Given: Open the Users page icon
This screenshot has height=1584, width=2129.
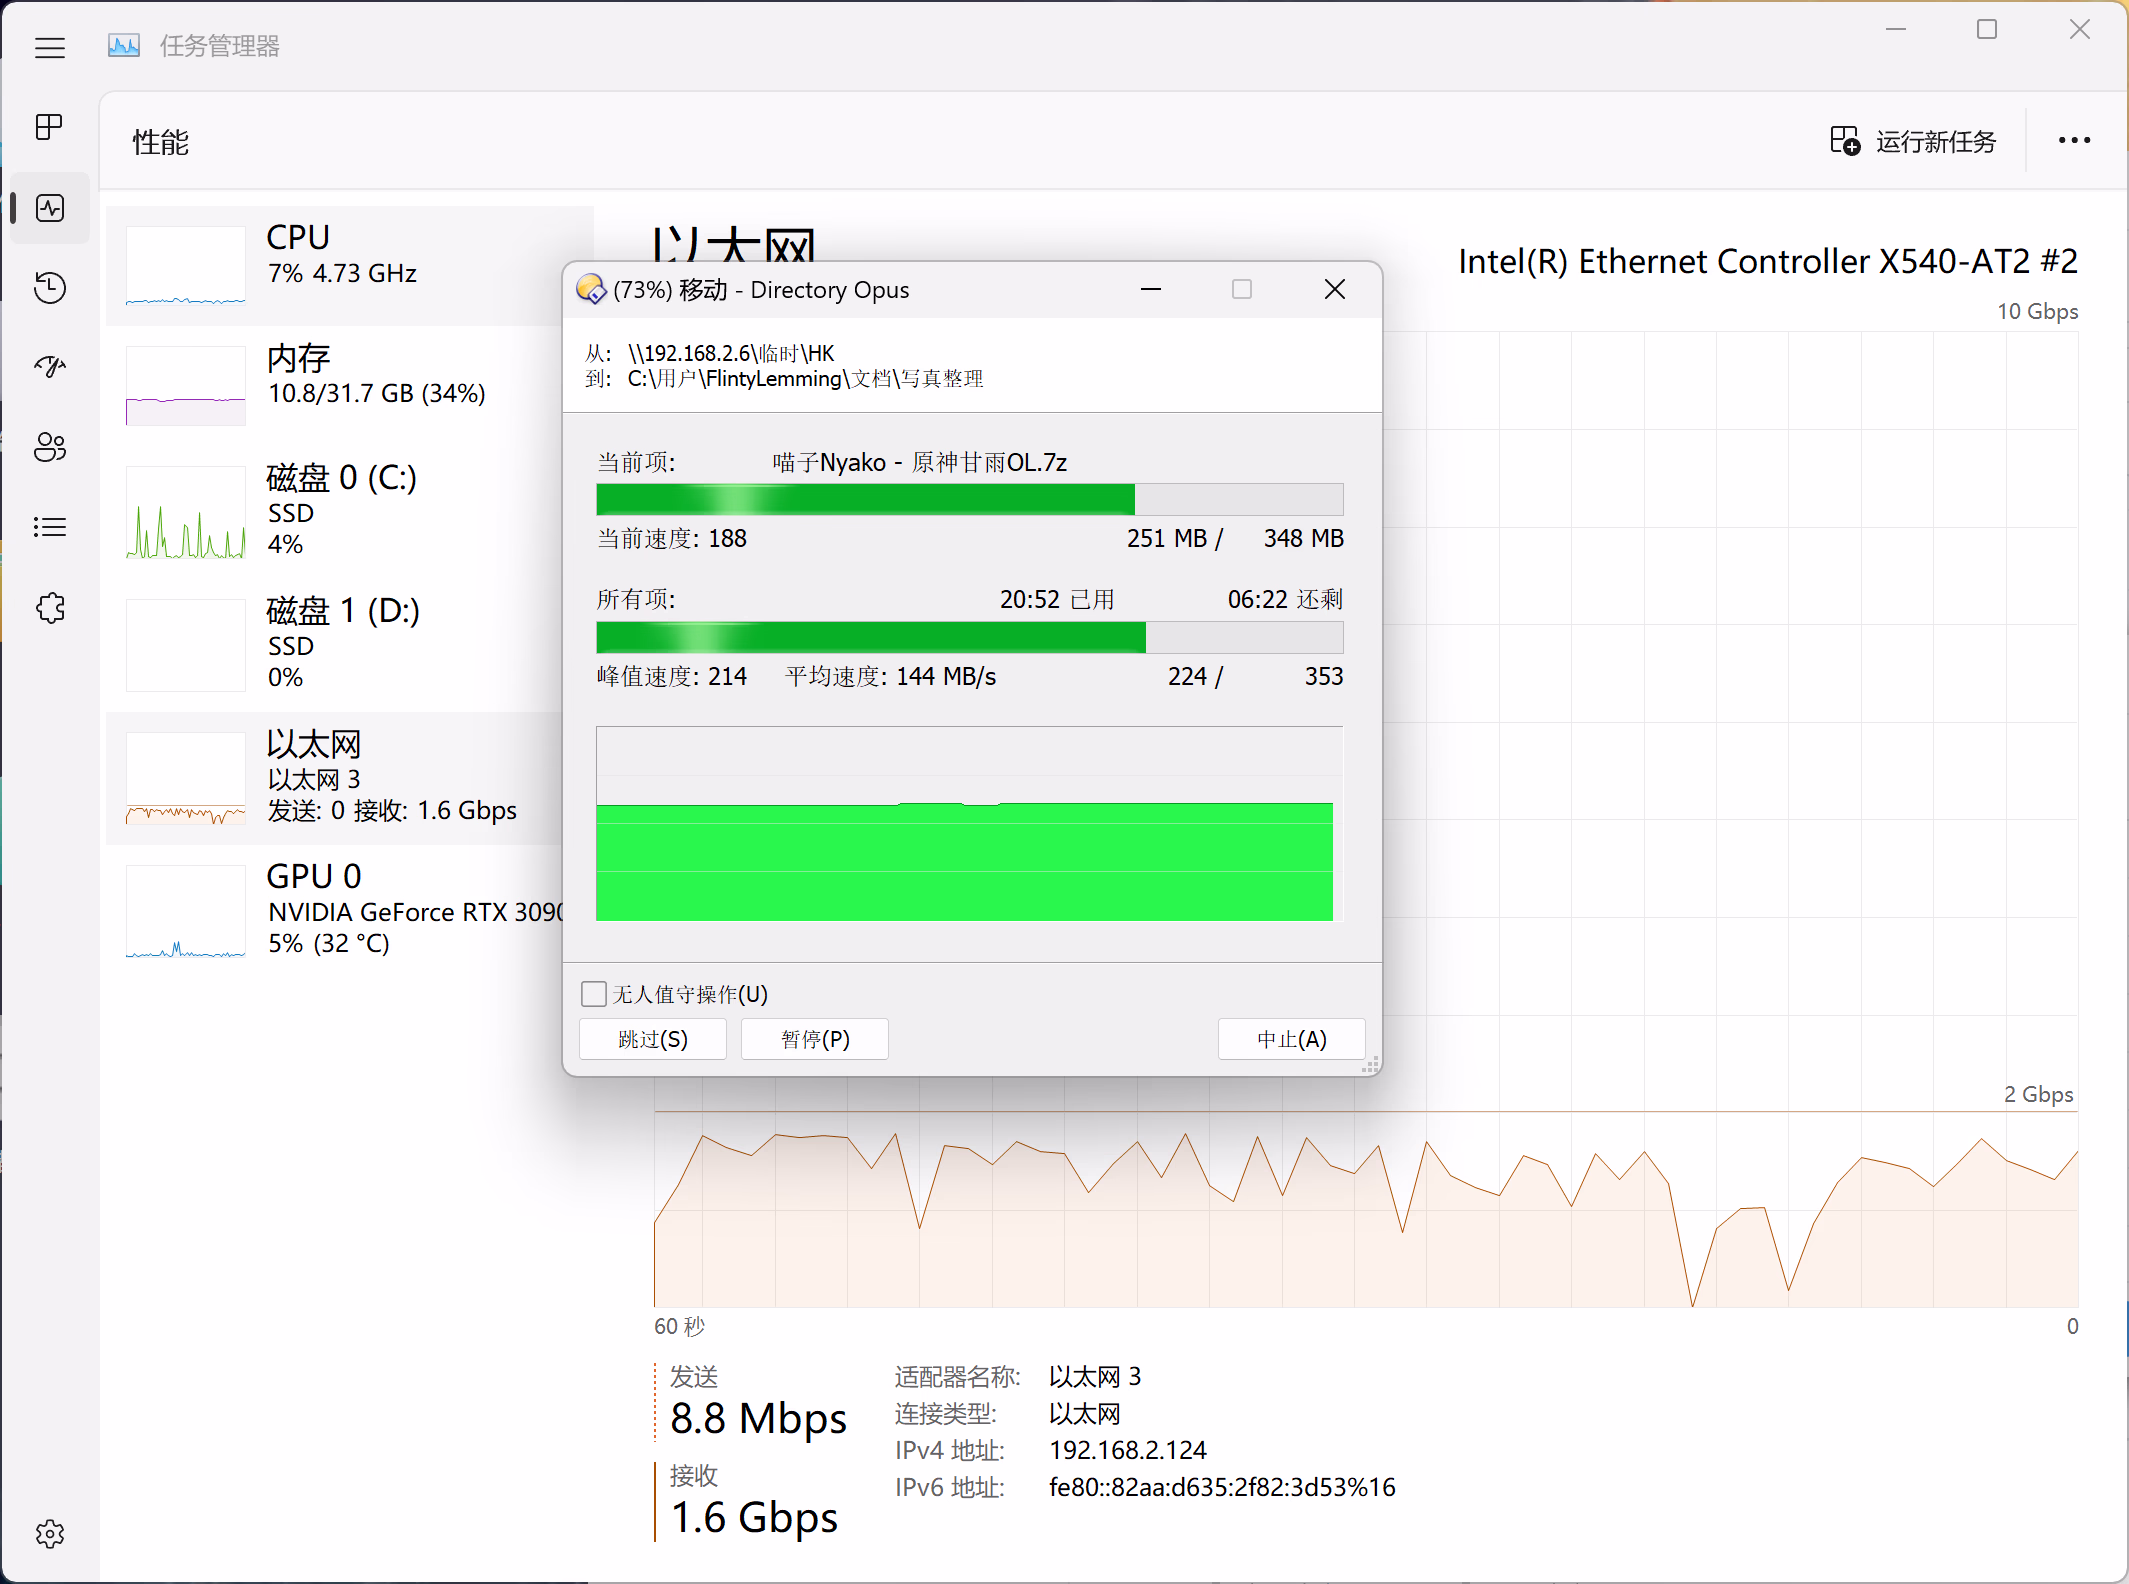Looking at the screenshot, I should (x=49, y=447).
